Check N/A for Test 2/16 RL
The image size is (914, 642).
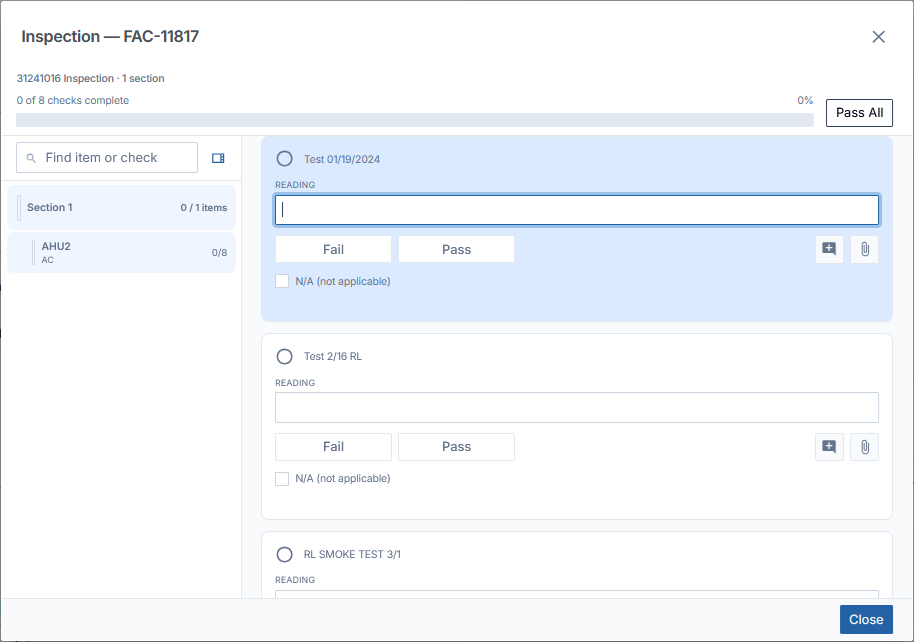point(282,479)
